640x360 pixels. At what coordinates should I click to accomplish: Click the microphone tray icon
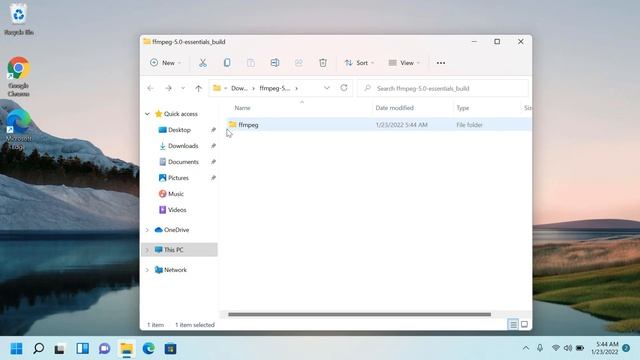click(x=540, y=348)
